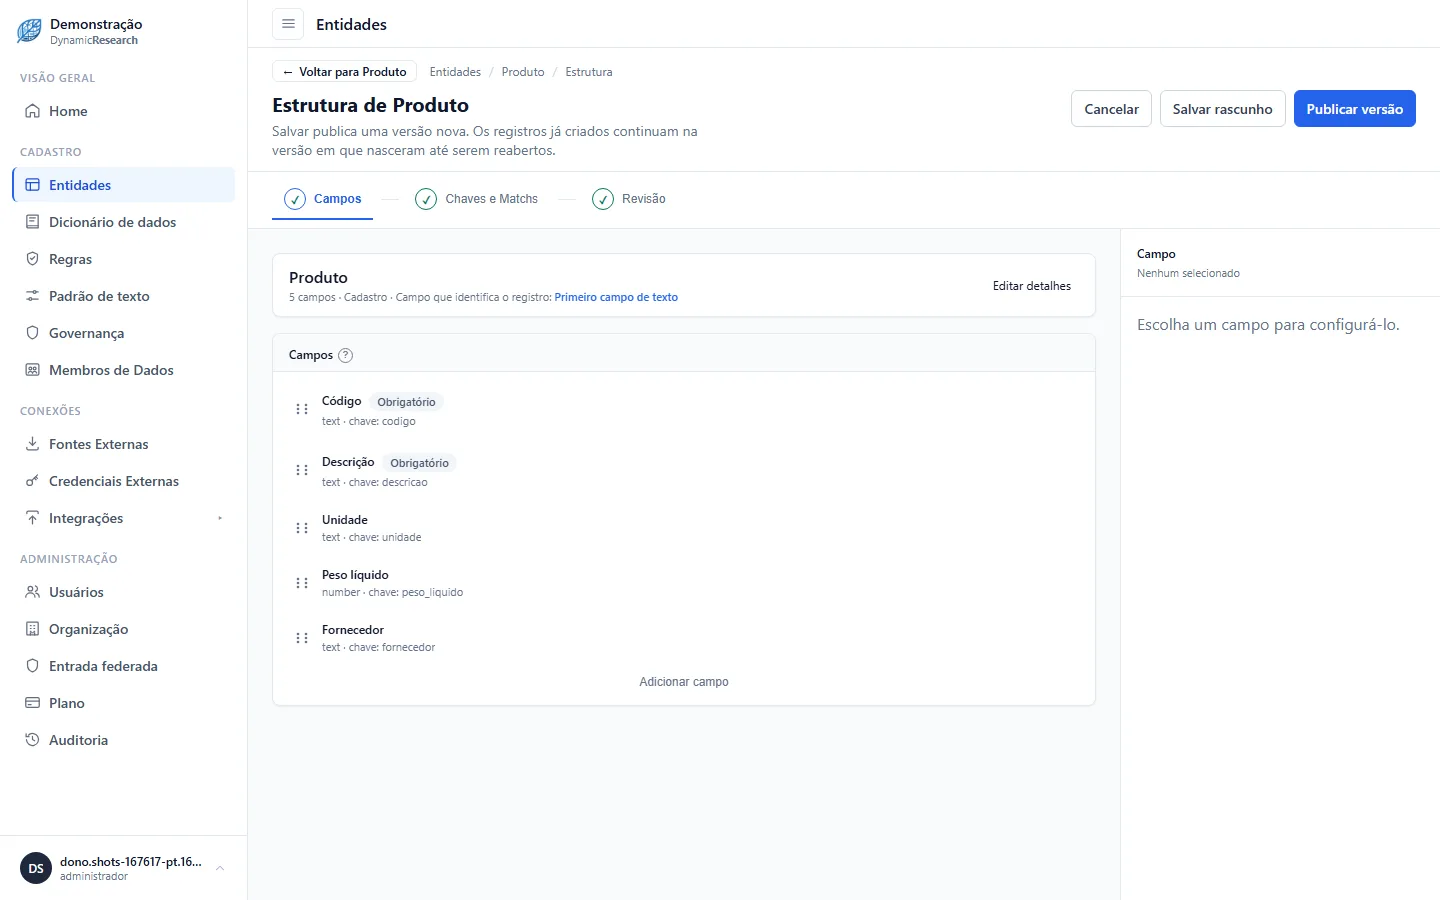Screen dimensions: 1440x900
Task: Click Publicar versão button
Action: (x=1354, y=109)
